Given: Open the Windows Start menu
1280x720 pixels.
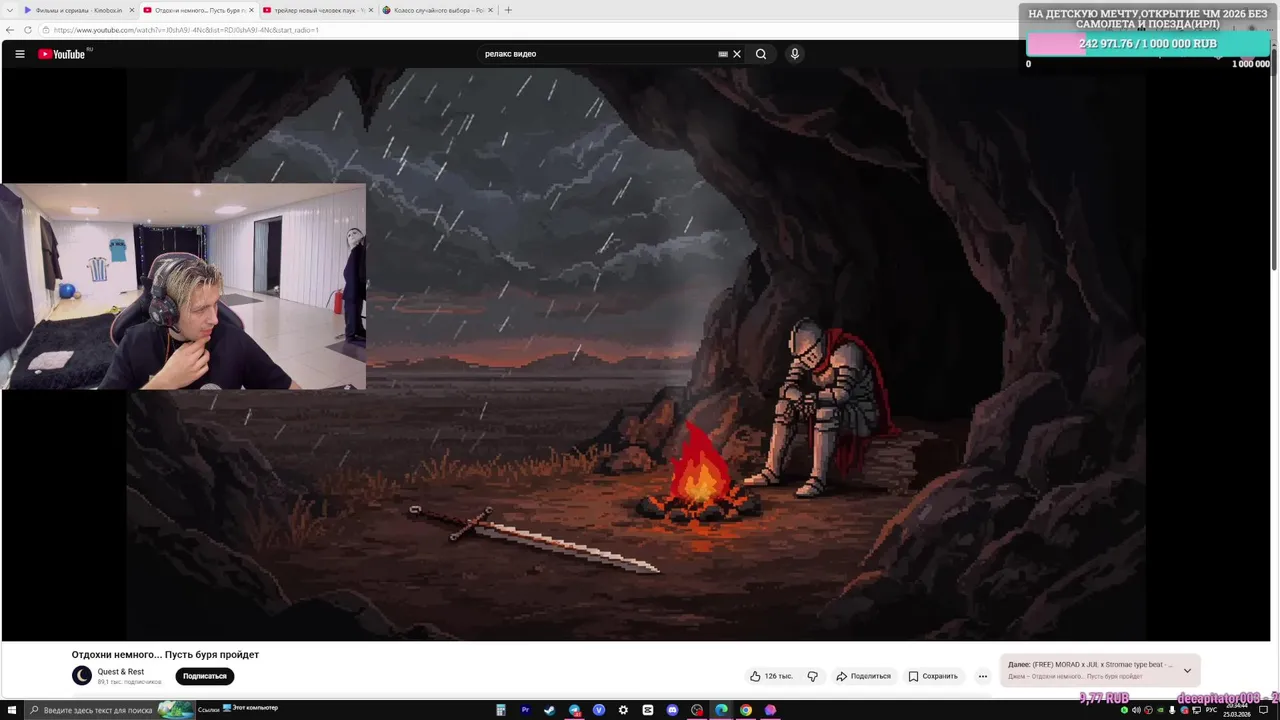Looking at the screenshot, I should pos(12,710).
